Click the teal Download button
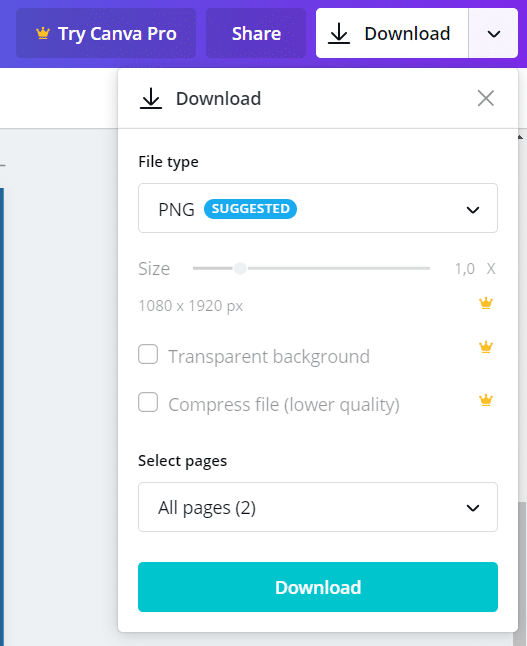This screenshot has height=646, width=527. 318,587
